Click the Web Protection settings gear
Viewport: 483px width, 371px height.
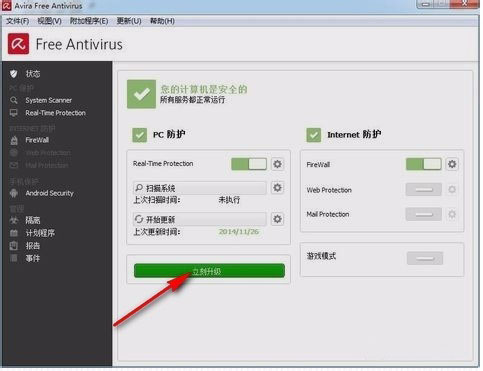(x=452, y=190)
